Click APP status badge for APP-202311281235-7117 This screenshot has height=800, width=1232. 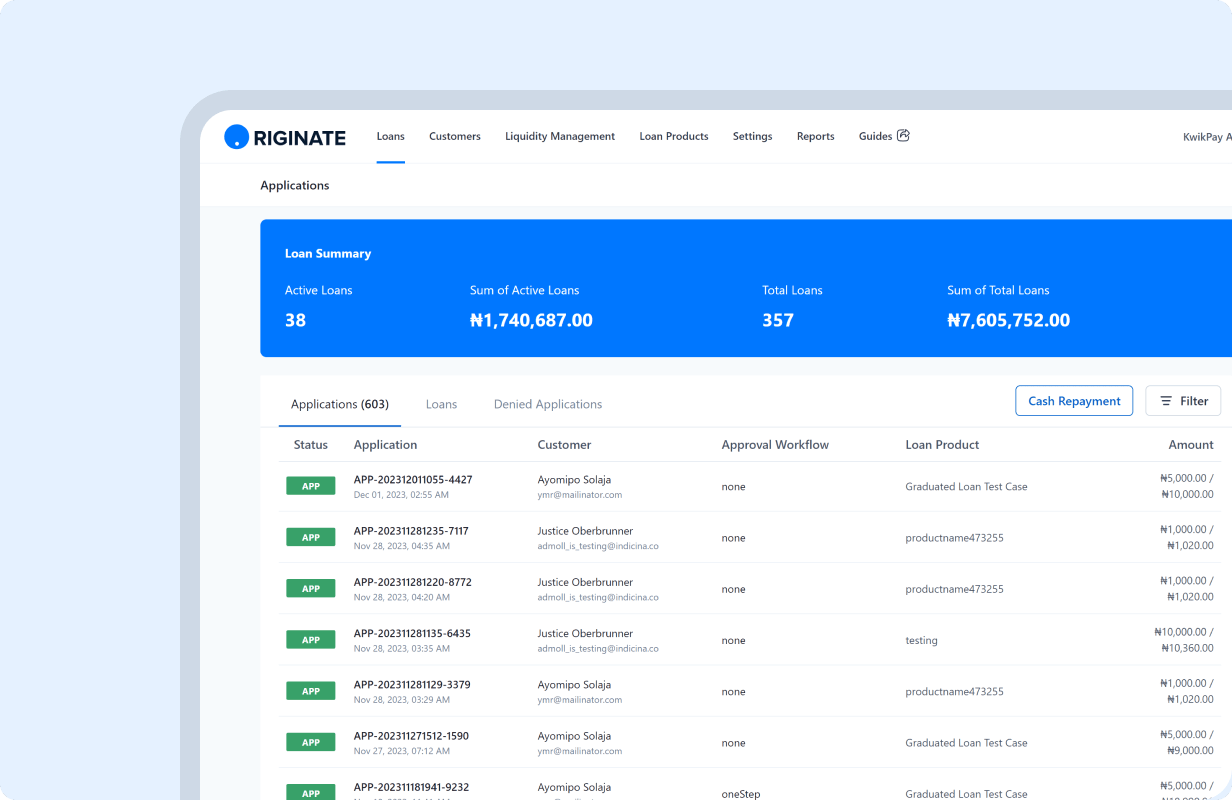(311, 537)
